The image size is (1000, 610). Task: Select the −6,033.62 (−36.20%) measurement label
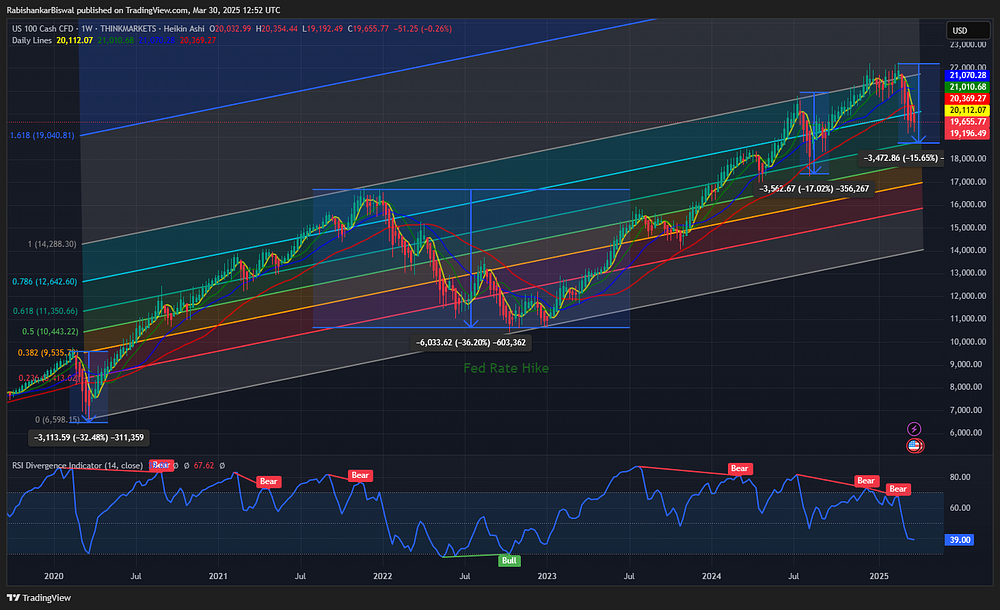point(471,342)
